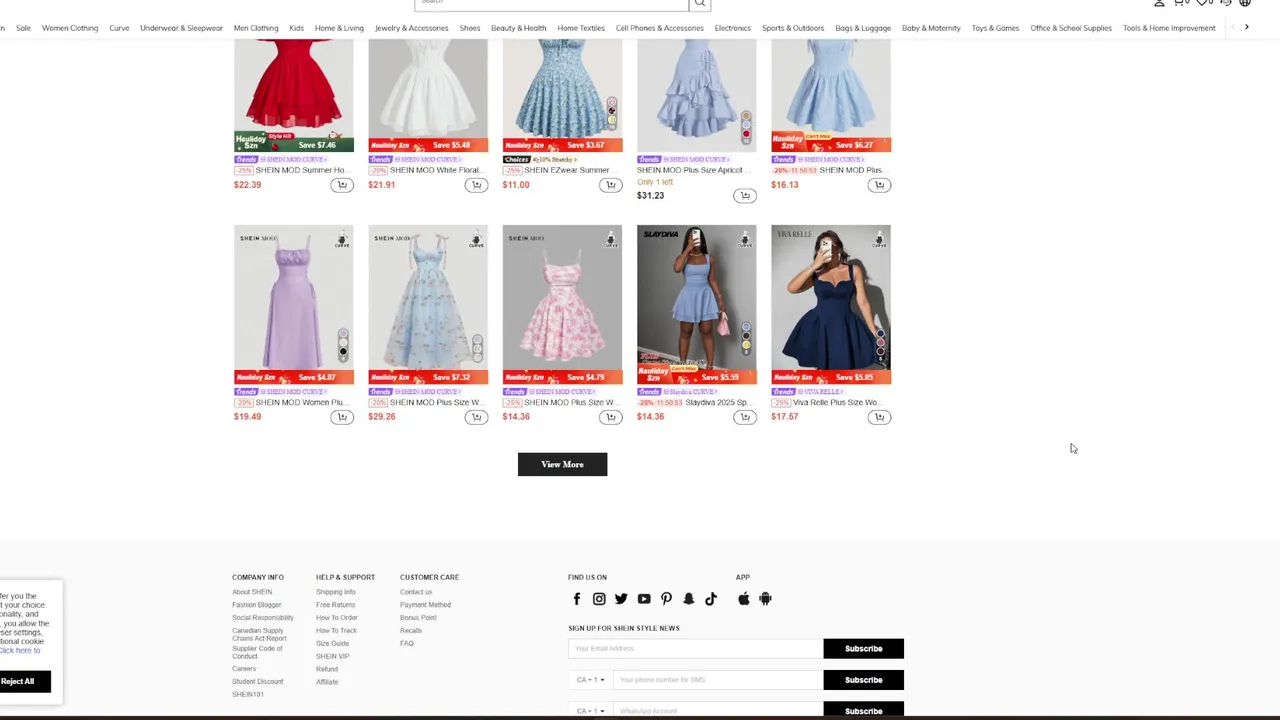This screenshot has width=1280, height=720.
Task: Open Slaydiva blue dress product image
Action: point(696,305)
